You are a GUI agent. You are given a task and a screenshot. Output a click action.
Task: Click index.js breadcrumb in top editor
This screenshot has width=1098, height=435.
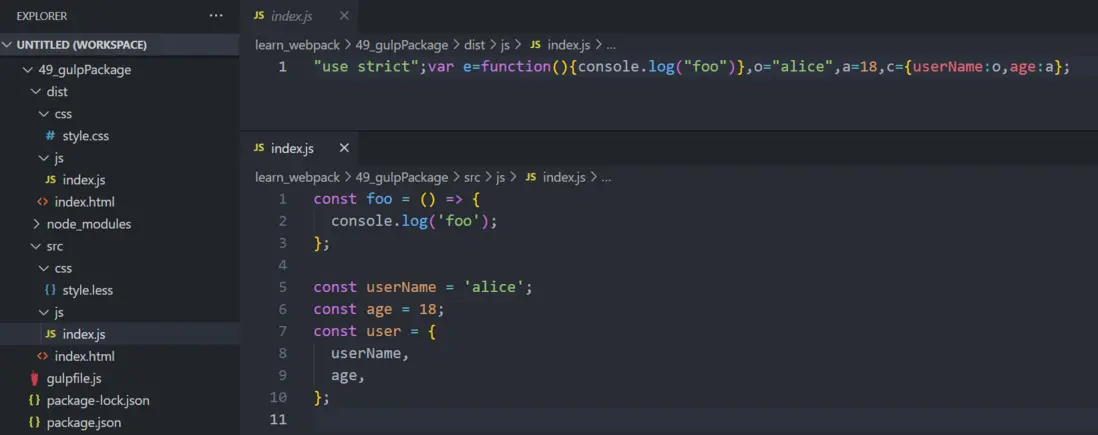tap(569, 45)
